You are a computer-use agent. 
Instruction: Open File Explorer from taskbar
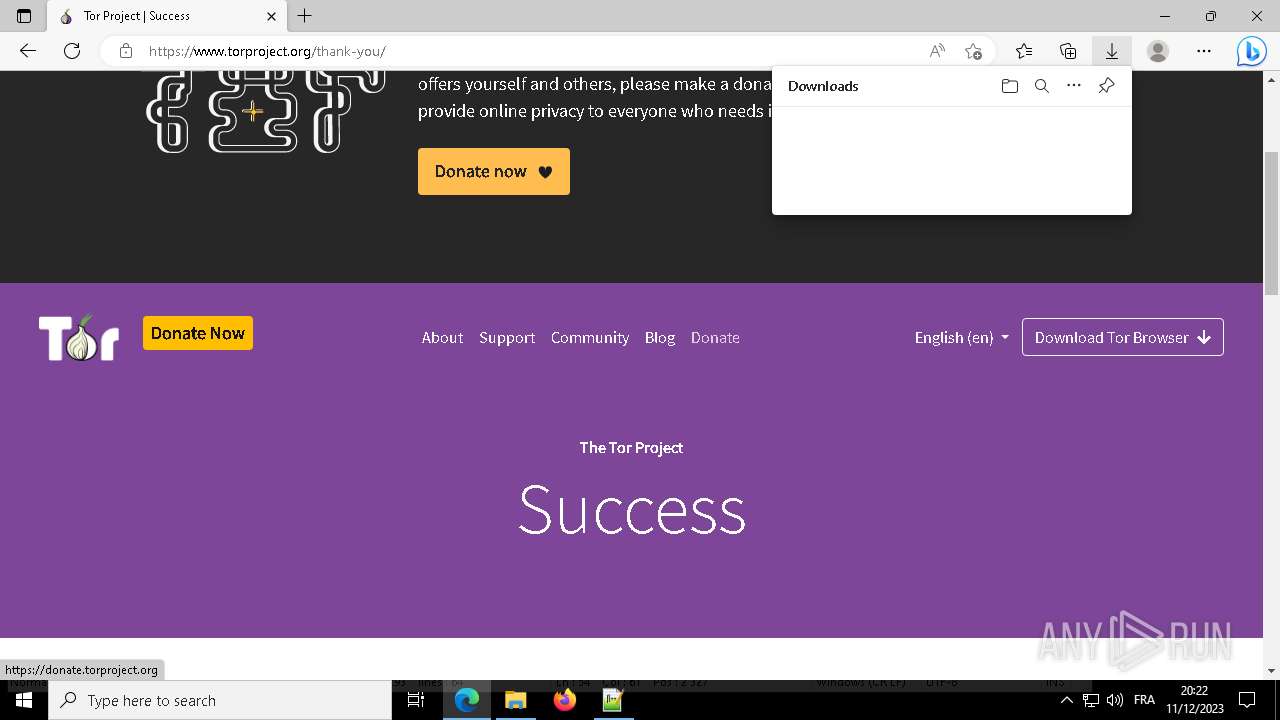[515, 700]
